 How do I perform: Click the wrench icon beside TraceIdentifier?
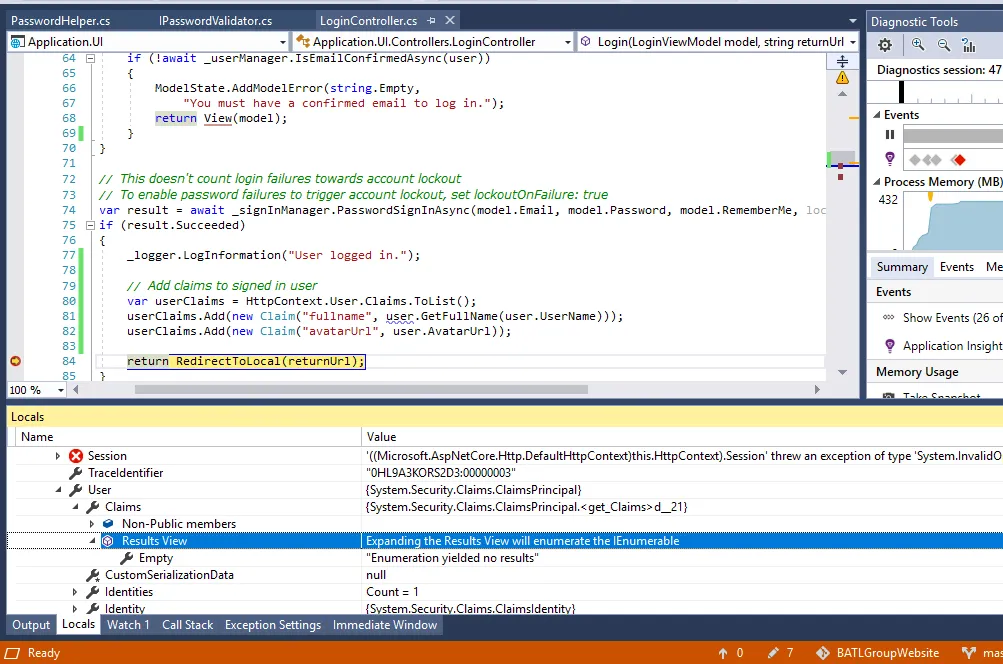75,473
